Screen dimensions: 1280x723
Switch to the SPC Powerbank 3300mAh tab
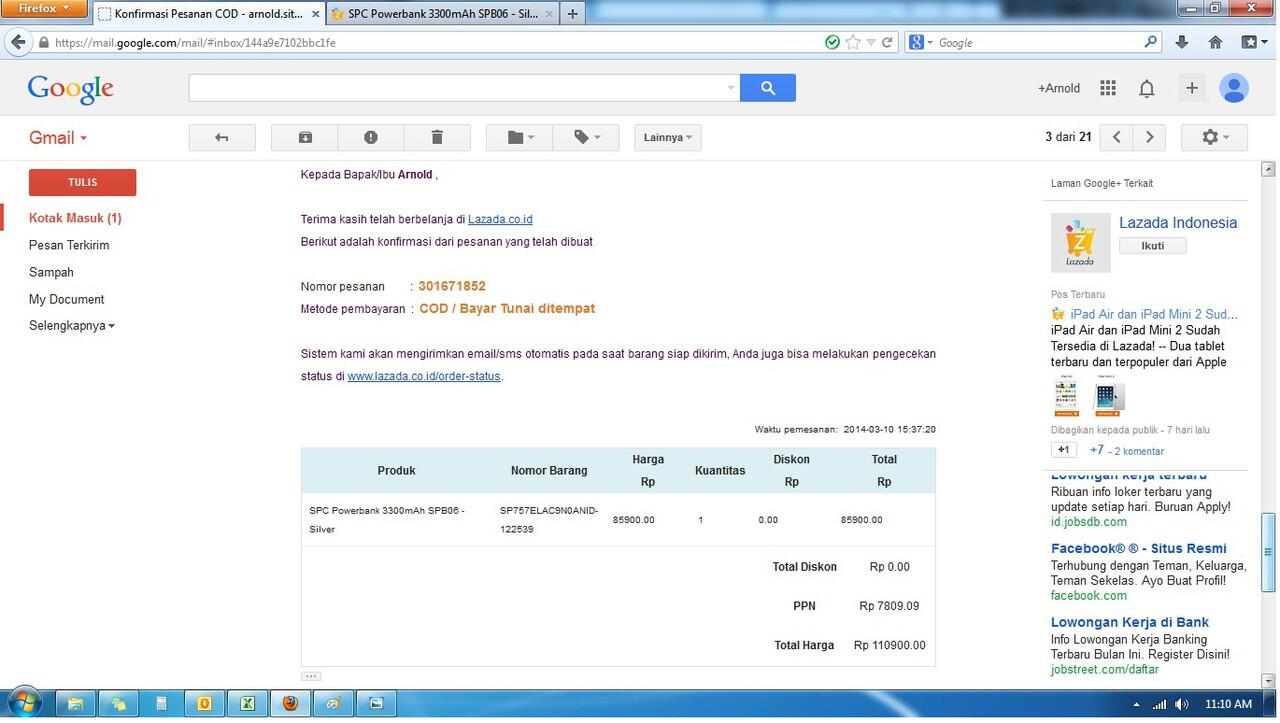coord(443,14)
